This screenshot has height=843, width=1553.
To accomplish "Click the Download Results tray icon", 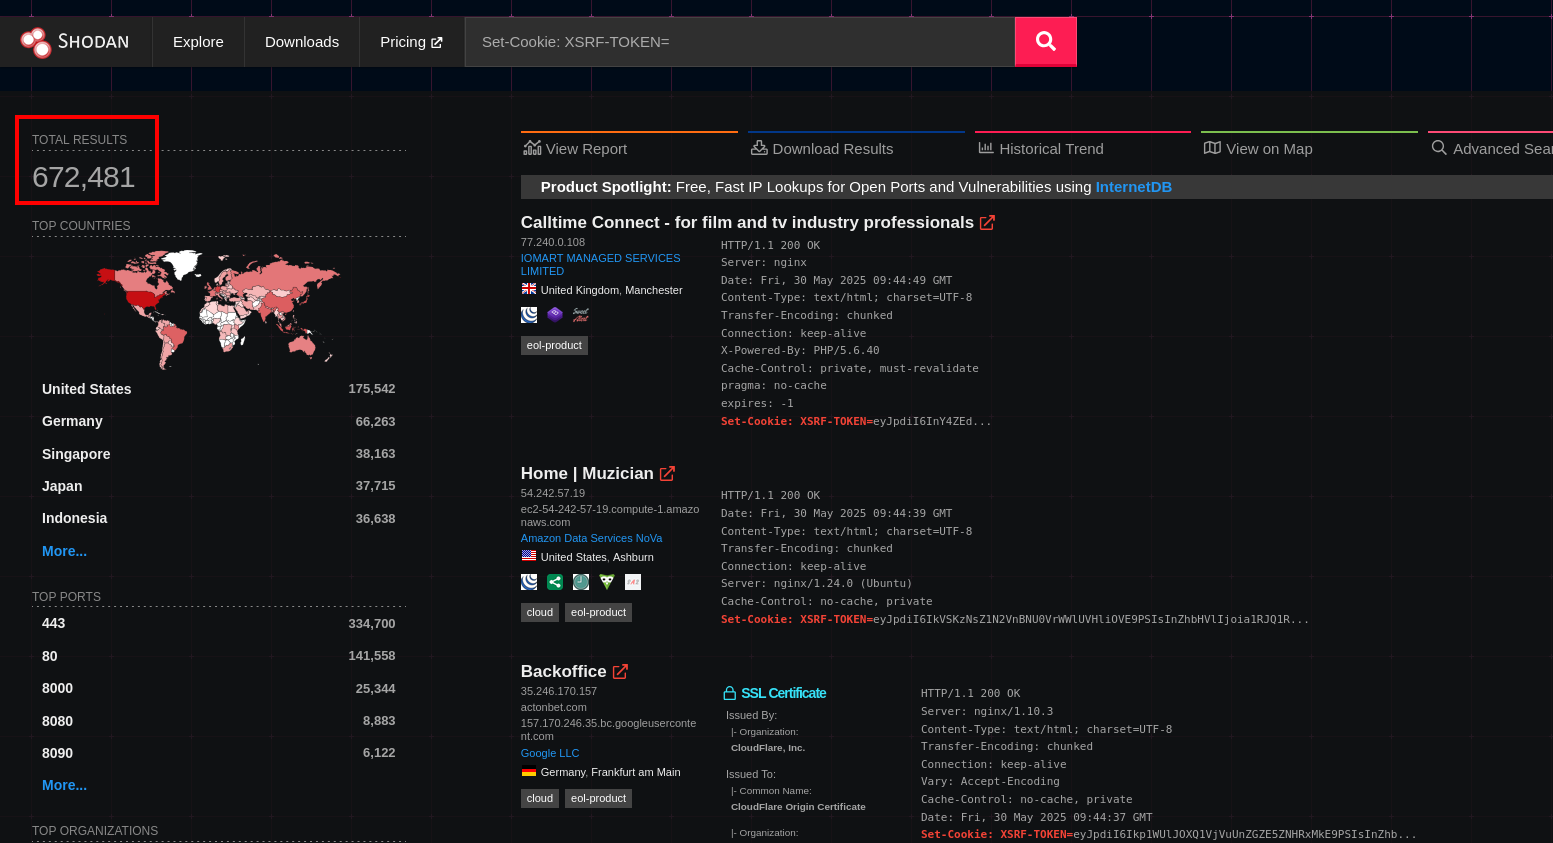I will (759, 148).
